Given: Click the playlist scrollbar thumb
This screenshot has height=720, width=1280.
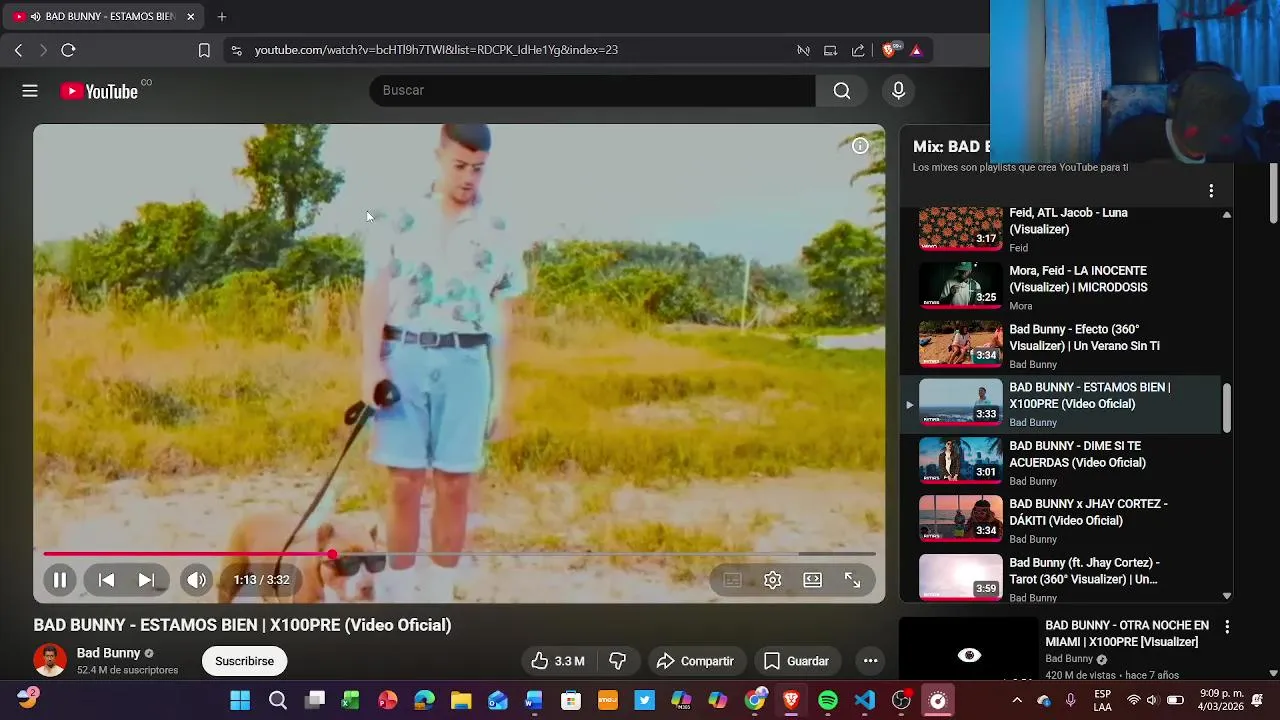Looking at the screenshot, I should tap(1227, 408).
